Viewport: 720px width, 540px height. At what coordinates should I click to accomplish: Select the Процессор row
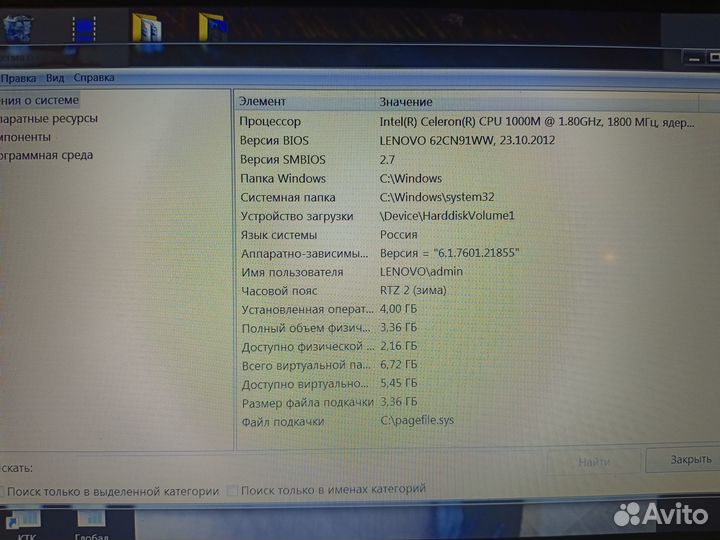coord(468,122)
